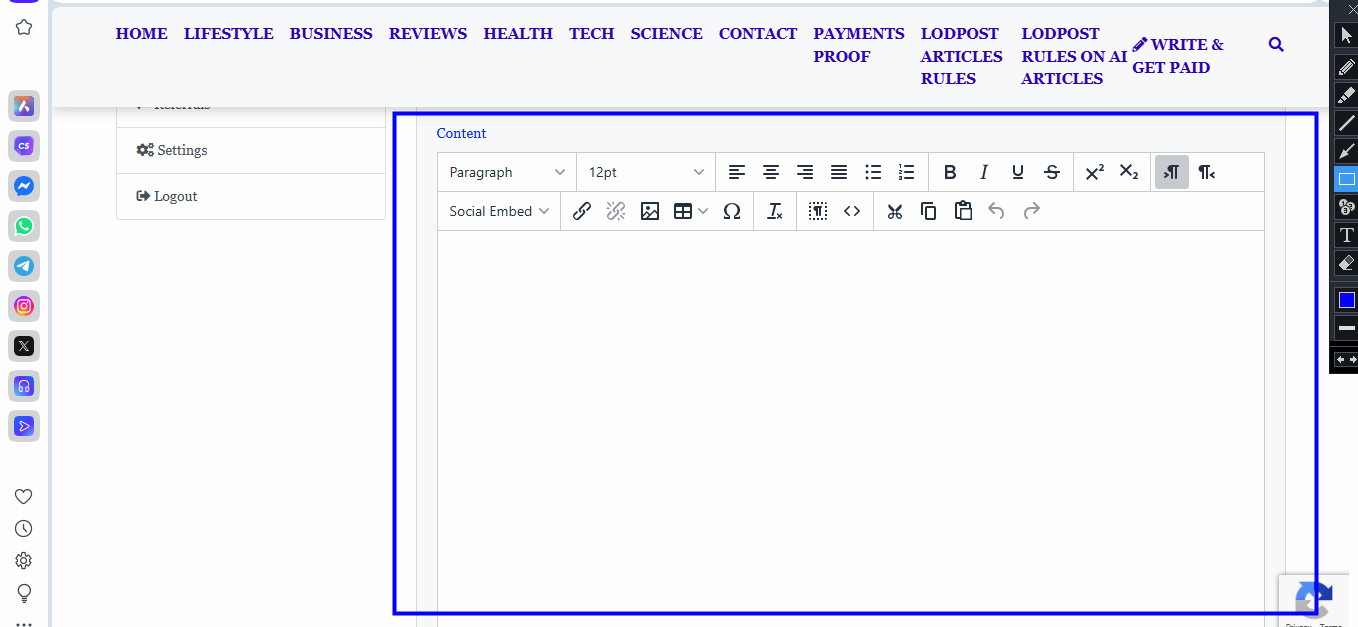The image size is (1358, 627).
Task: Toggle italic text style
Action: pyautogui.click(x=984, y=172)
